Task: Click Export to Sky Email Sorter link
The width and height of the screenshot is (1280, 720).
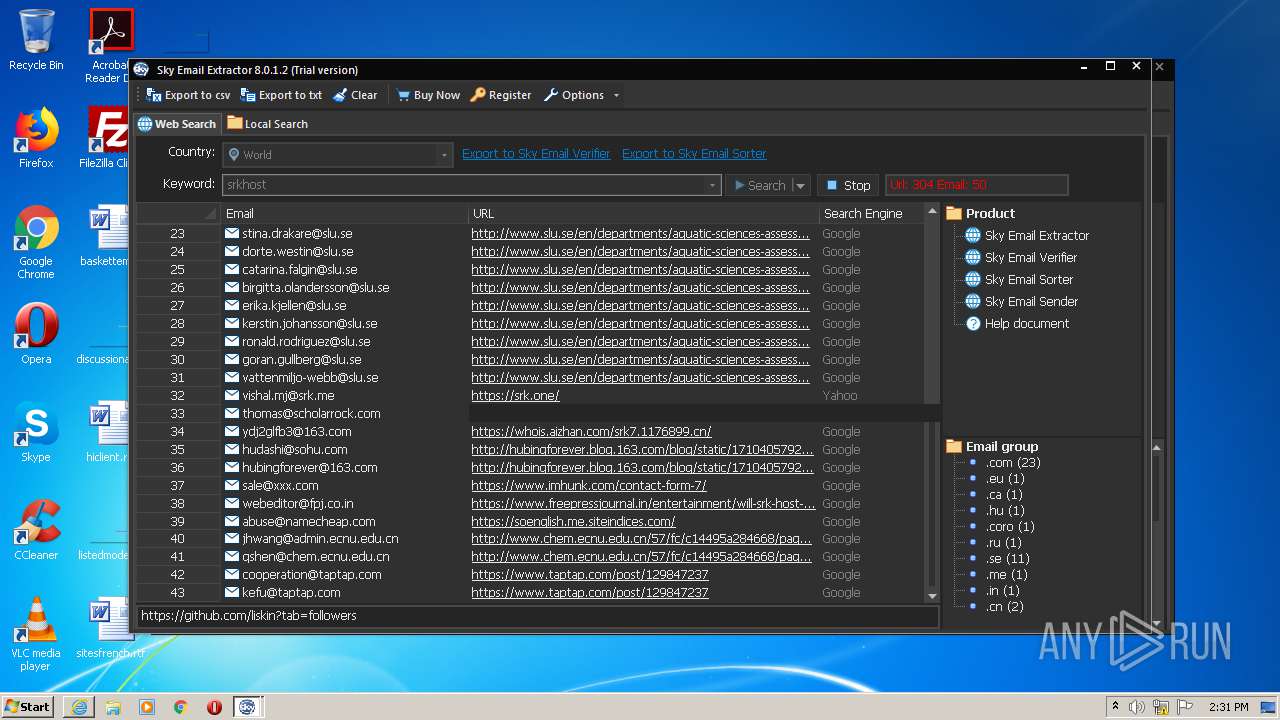Action: 694,154
